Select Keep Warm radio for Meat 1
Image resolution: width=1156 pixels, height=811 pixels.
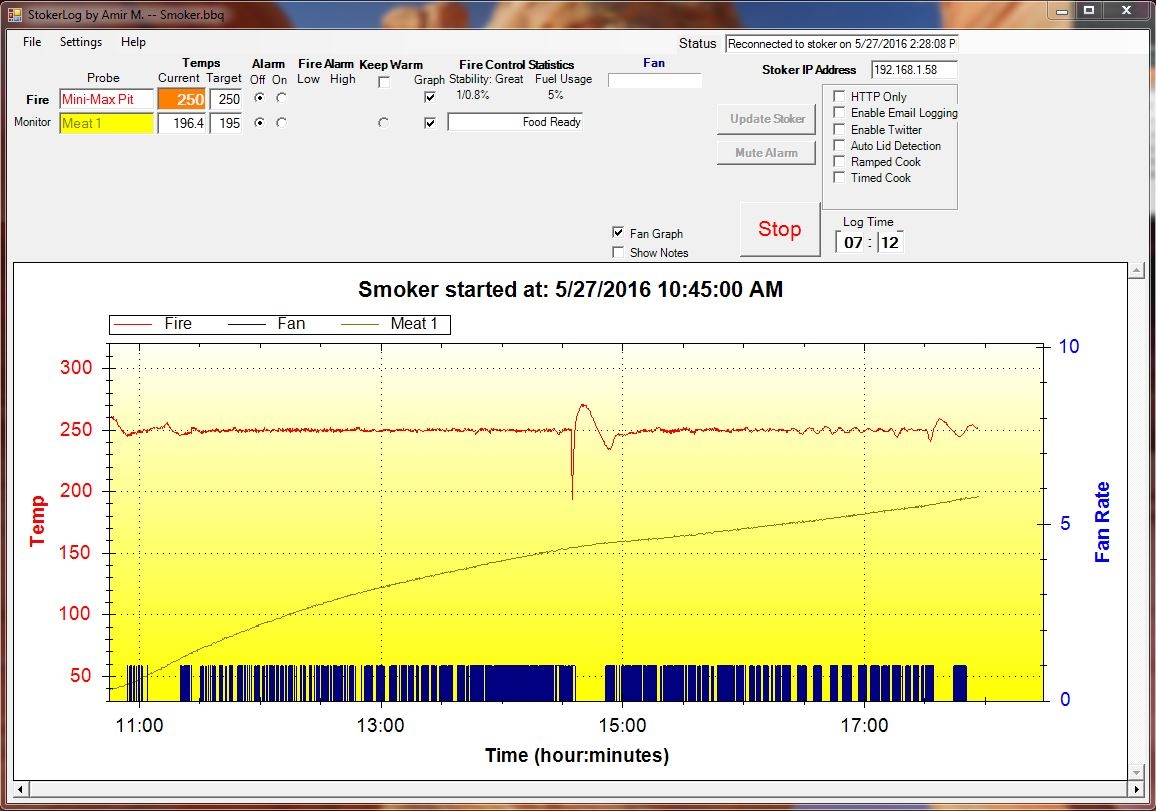(x=383, y=122)
